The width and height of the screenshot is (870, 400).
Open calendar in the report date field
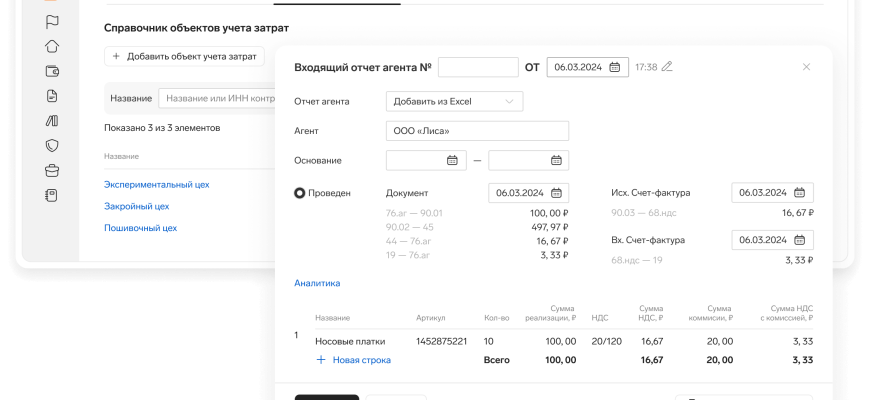(615, 67)
